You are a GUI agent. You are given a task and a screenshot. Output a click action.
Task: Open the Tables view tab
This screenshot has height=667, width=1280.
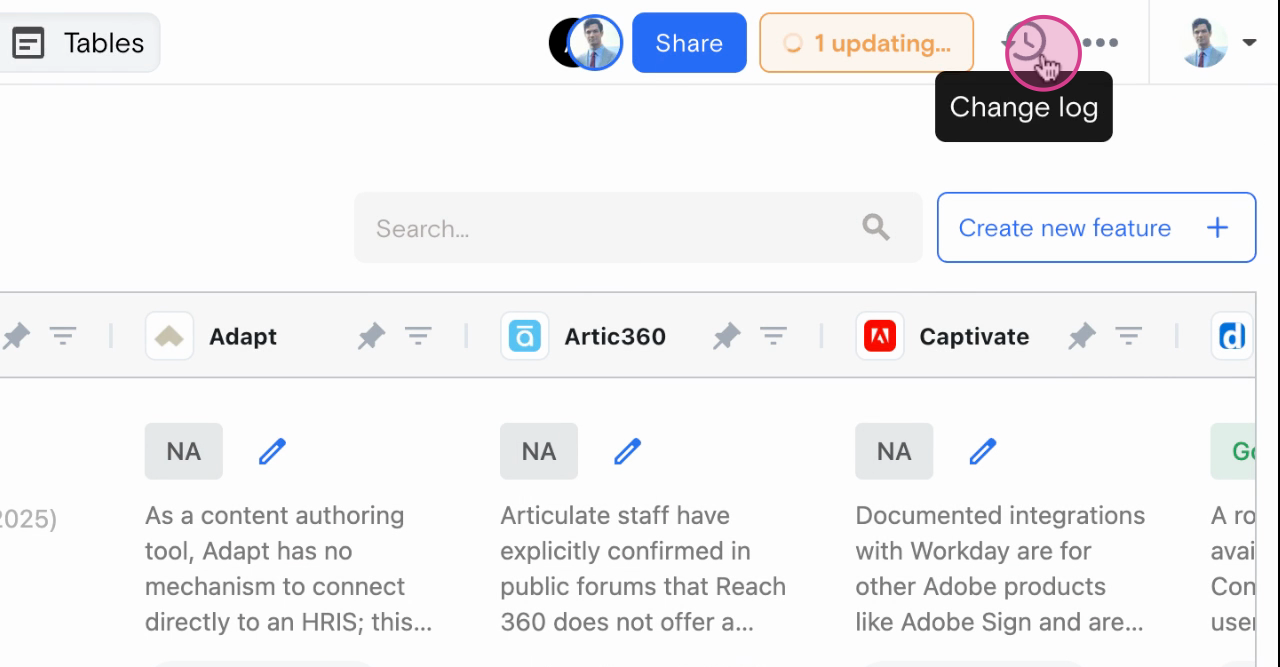click(x=78, y=43)
